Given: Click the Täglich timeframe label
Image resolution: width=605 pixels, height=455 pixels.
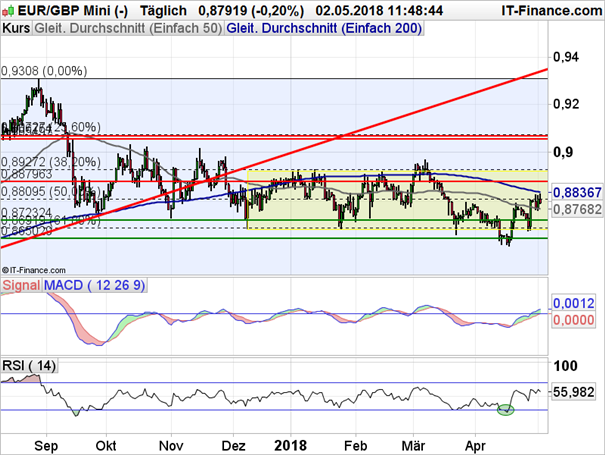Looking at the screenshot, I should (x=163, y=10).
